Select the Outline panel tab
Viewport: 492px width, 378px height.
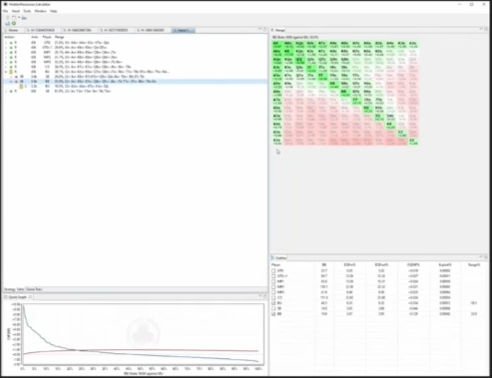tap(279, 258)
